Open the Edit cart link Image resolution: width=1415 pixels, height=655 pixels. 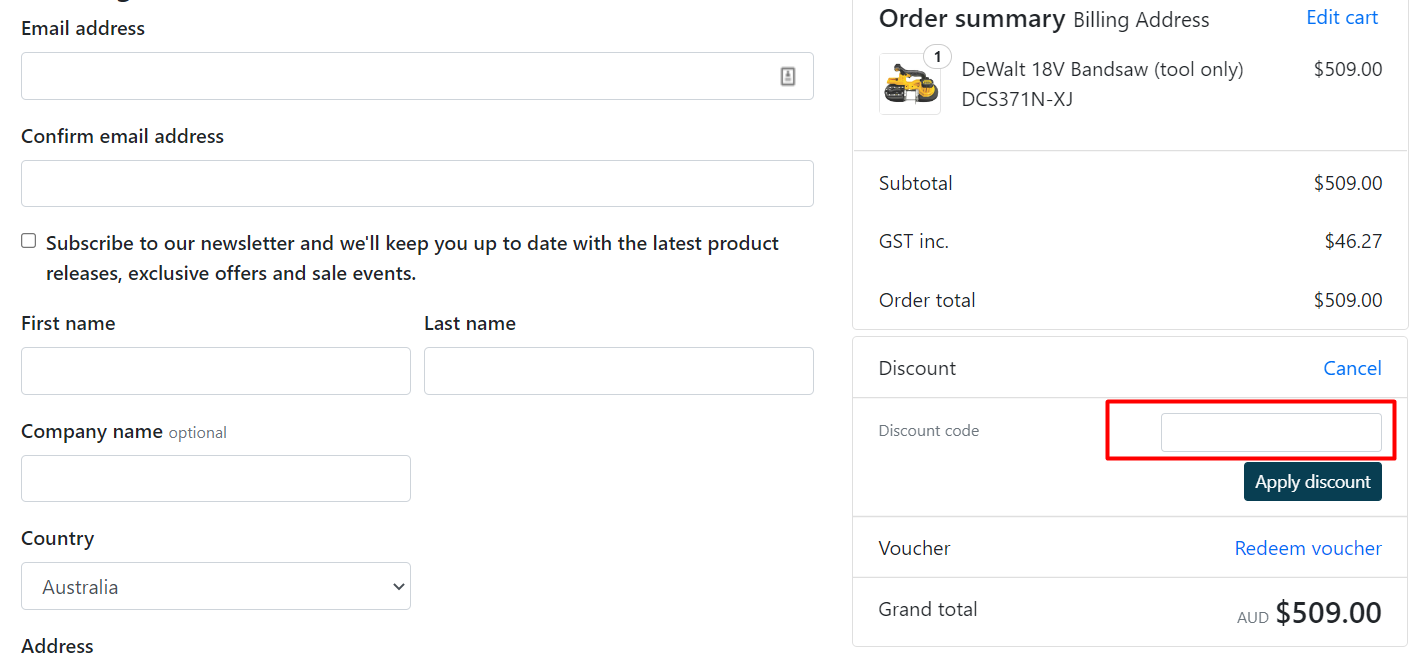1342,18
